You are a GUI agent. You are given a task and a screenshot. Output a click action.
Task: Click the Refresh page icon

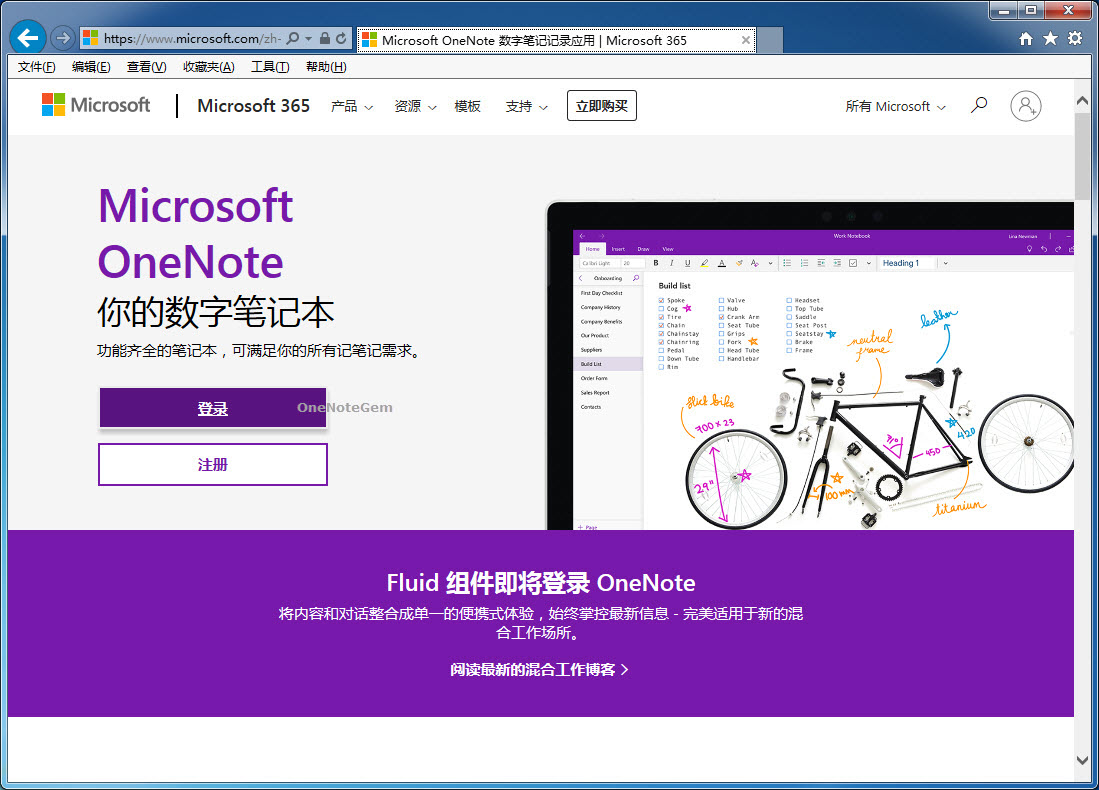341,39
